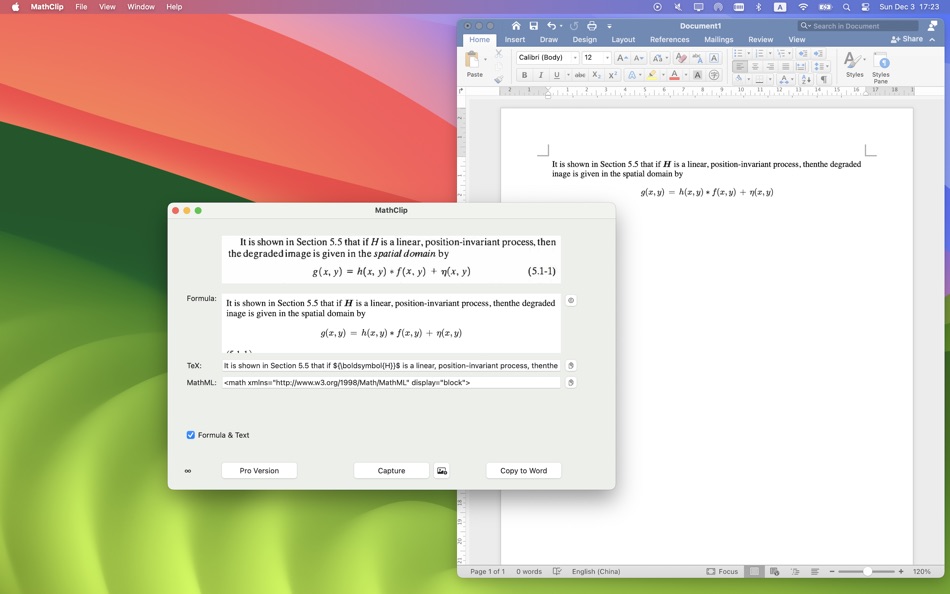Open the spelling and grammar check icon in status bar
This screenshot has width=950, height=594.
[557, 572]
